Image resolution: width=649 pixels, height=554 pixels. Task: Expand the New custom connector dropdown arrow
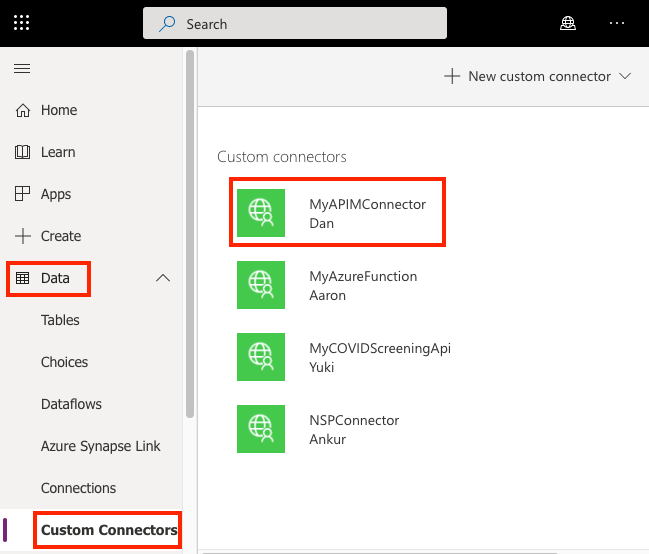pyautogui.click(x=625, y=76)
